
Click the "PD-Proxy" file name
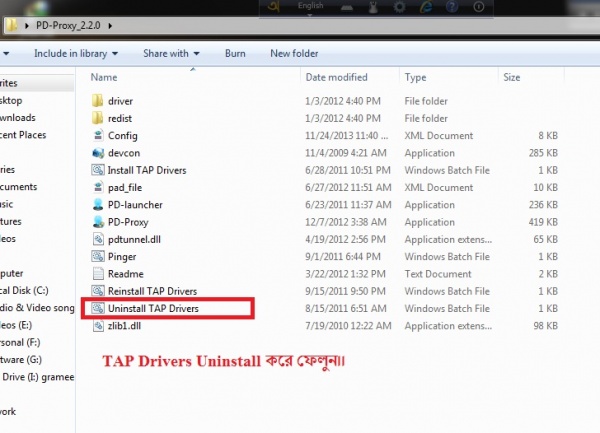click(x=128, y=222)
